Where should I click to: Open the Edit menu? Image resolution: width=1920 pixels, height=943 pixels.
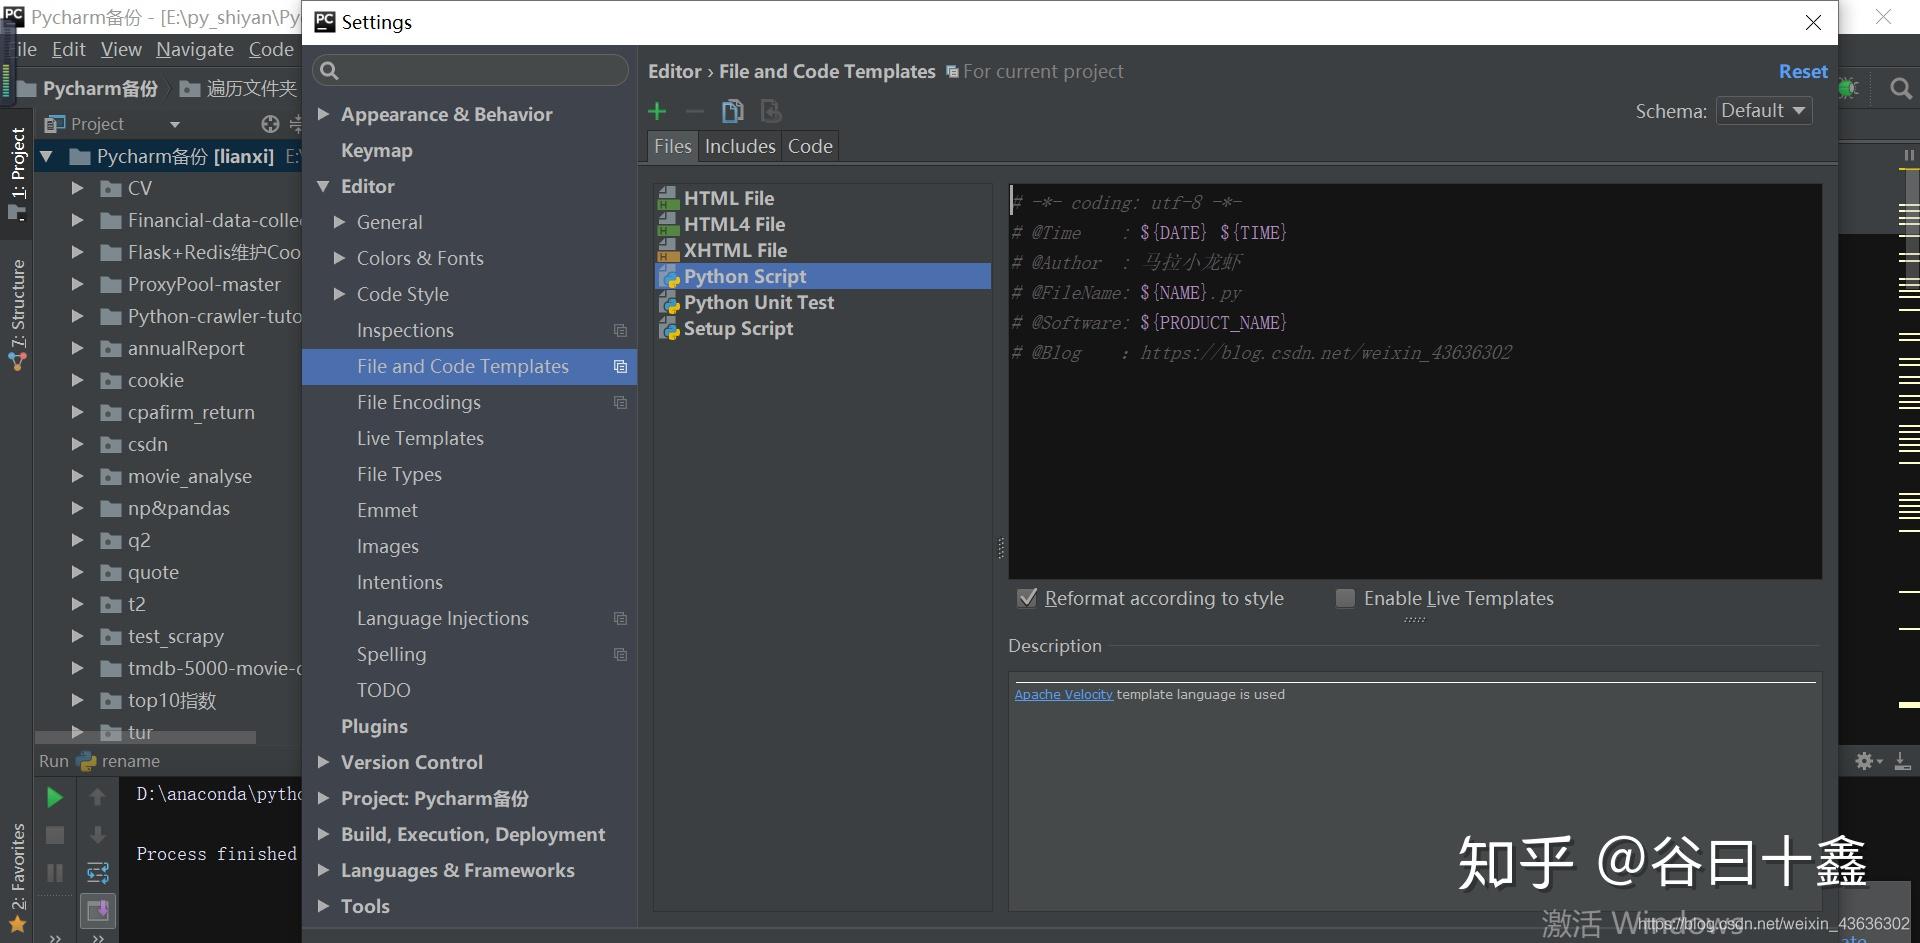(69, 49)
